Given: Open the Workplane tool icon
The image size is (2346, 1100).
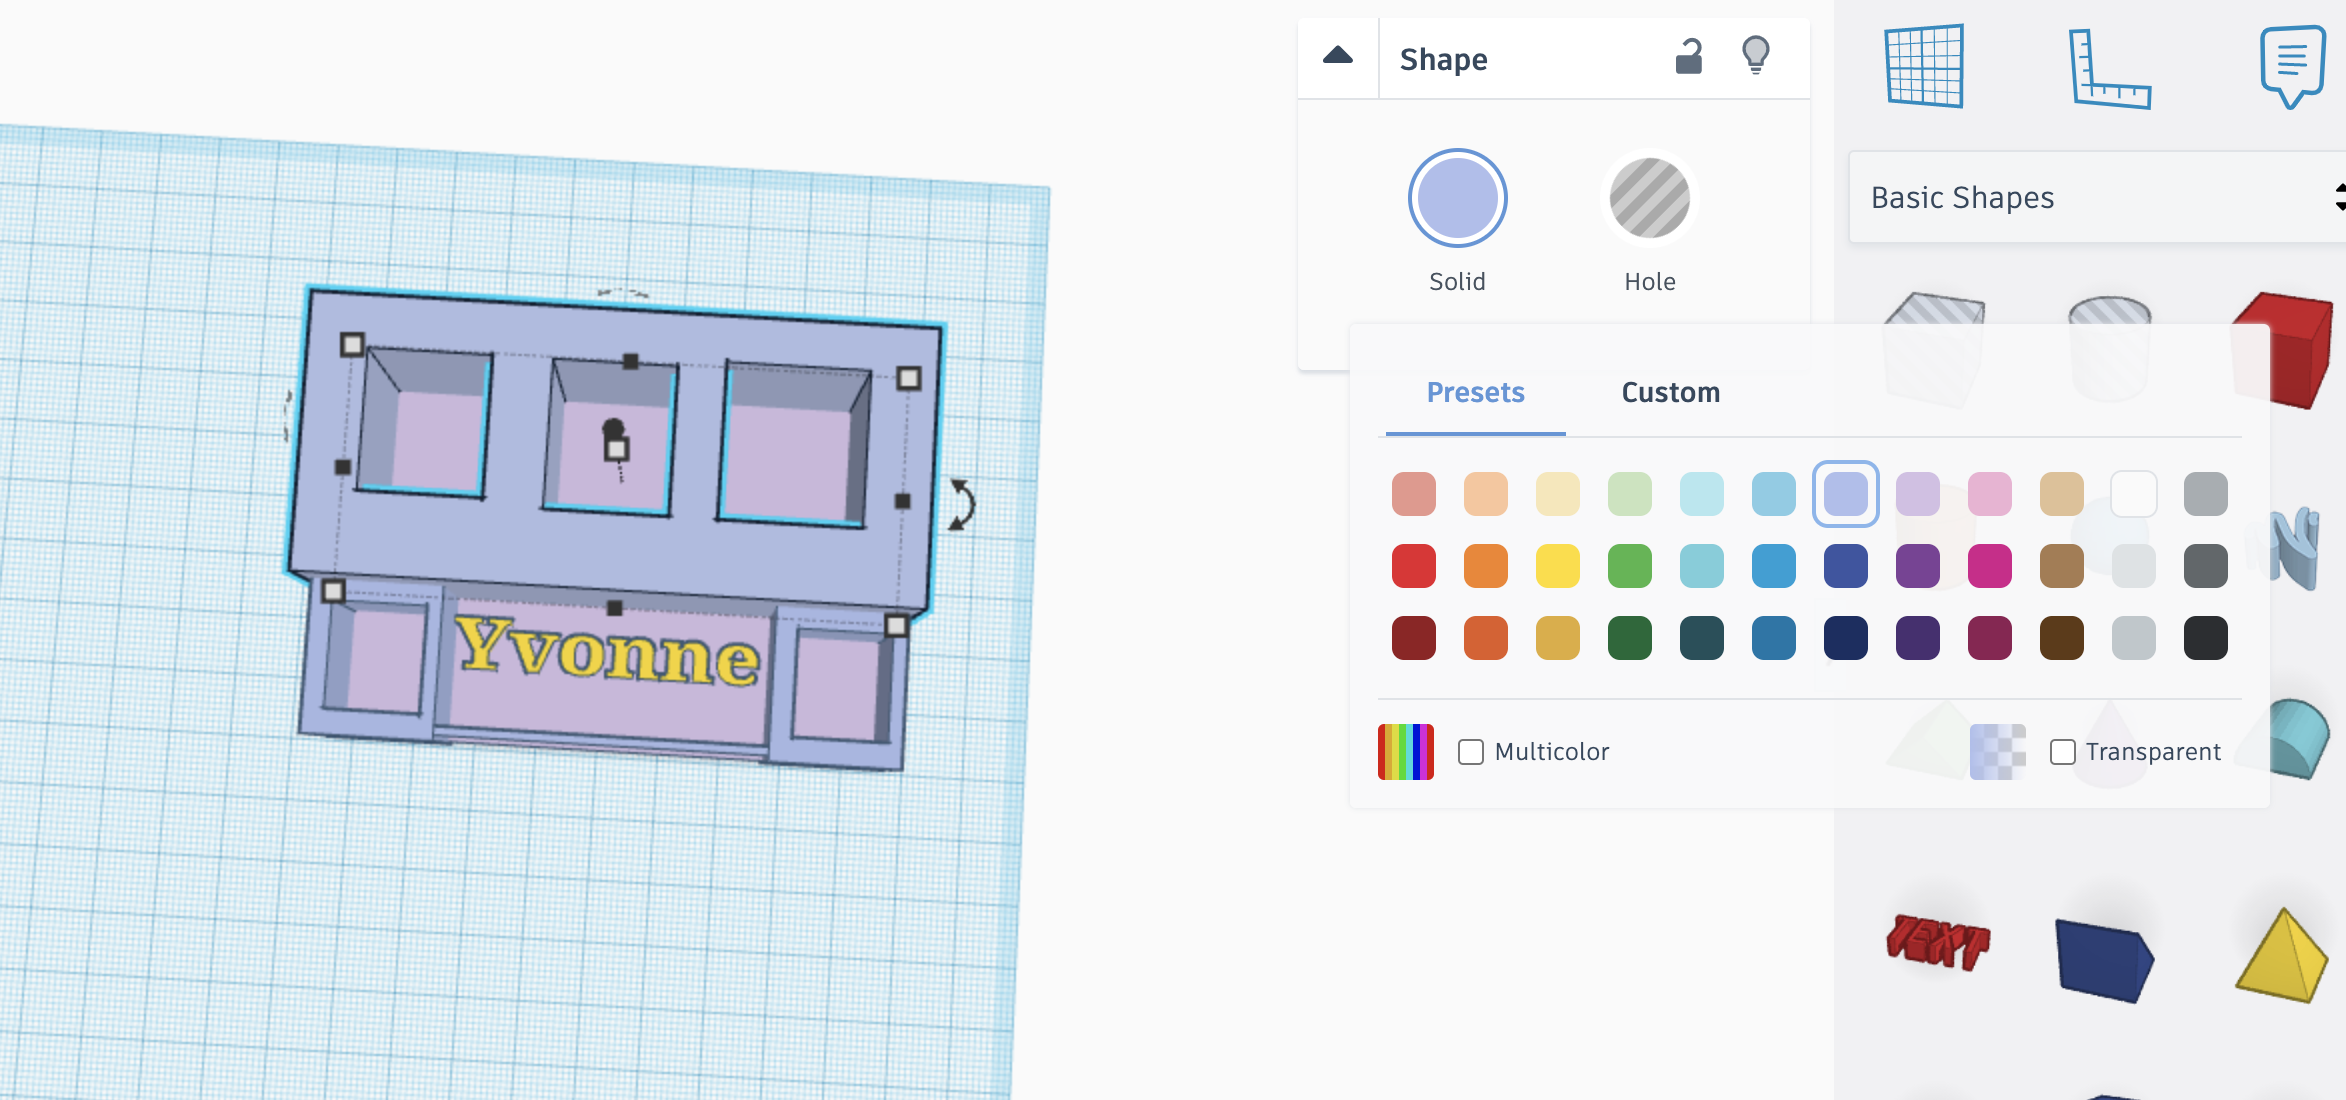Looking at the screenshot, I should click(1924, 66).
